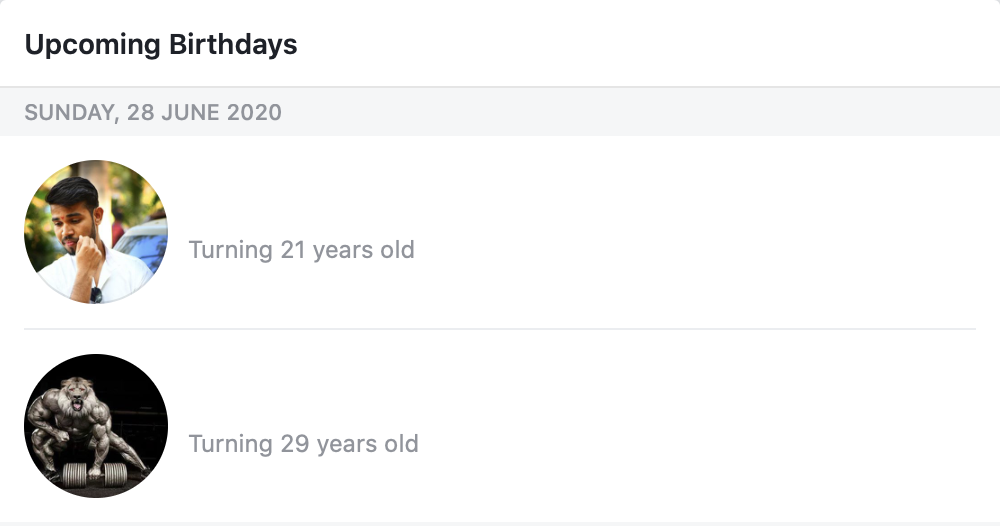Click the man's dark hair in the first avatar
1000x526 pixels.
73,193
